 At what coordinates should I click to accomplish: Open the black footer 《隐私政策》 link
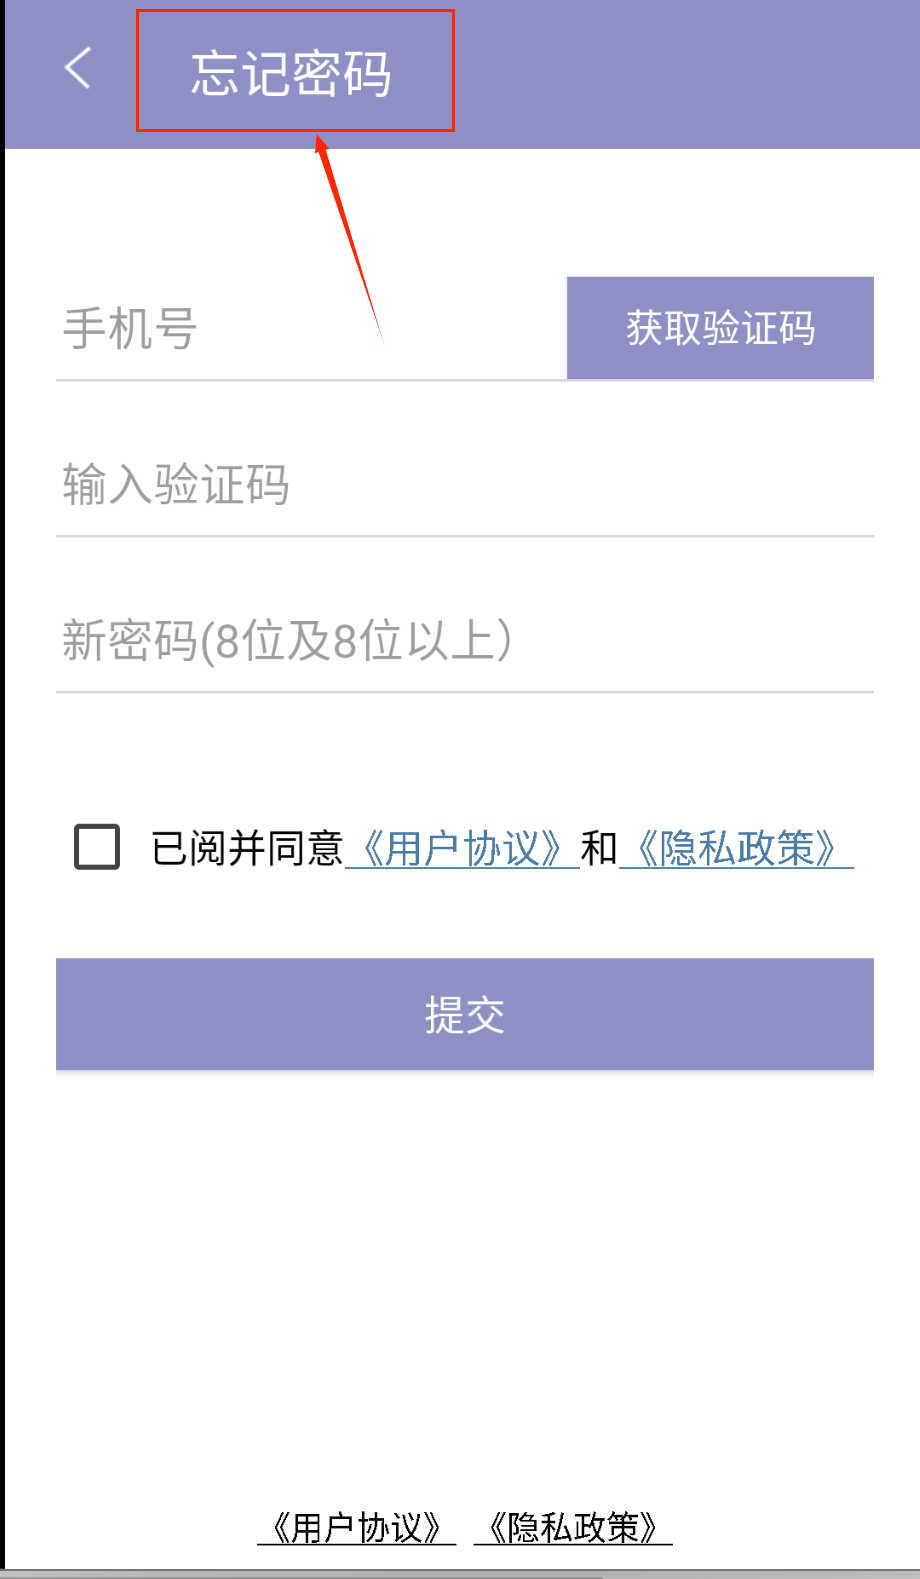[x=573, y=1528]
